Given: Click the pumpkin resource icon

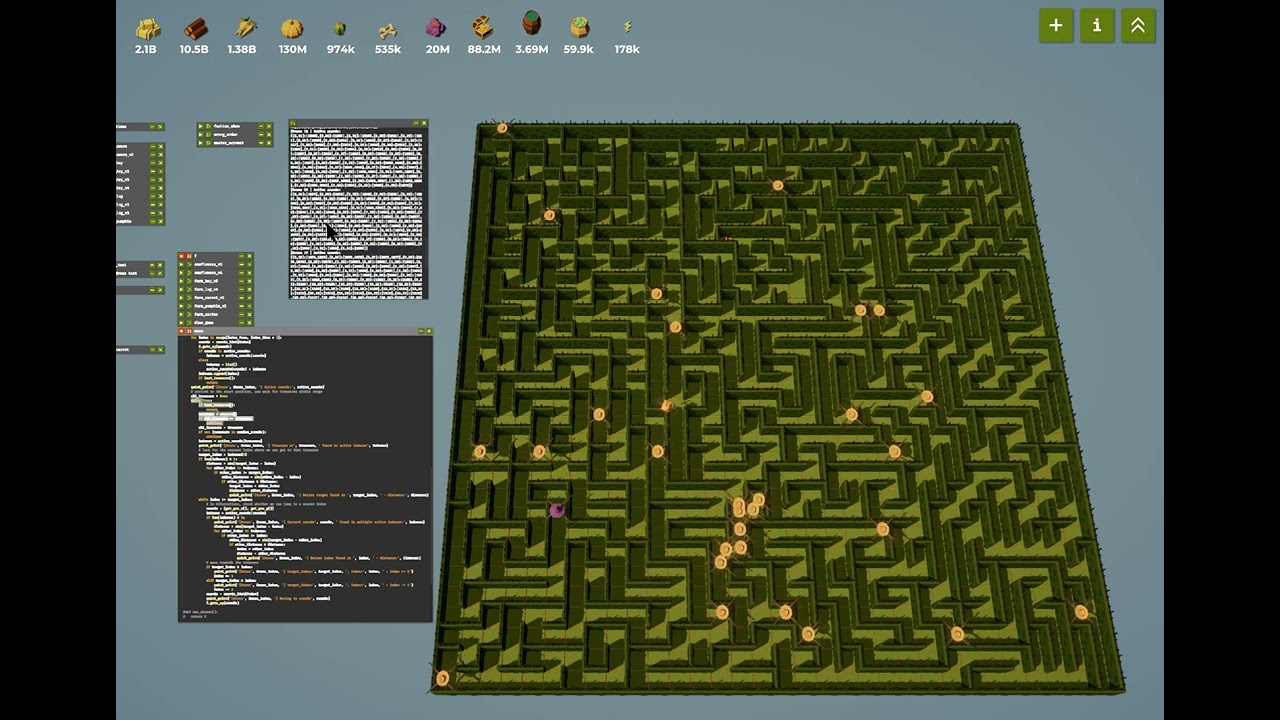Looking at the screenshot, I should 292,28.
